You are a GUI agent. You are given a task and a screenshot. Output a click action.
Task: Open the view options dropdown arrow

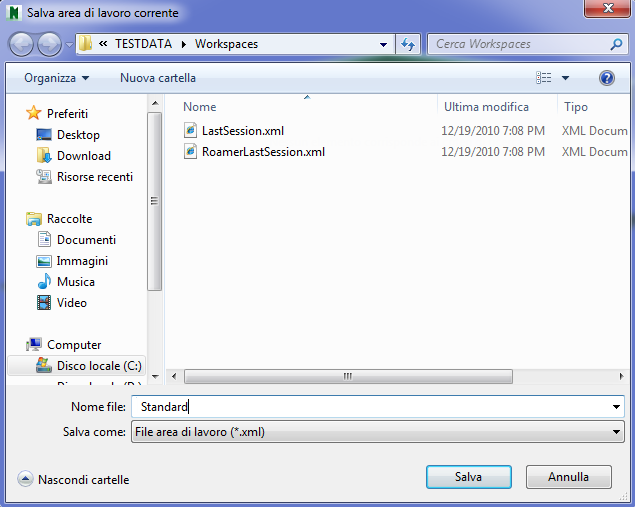[565, 78]
